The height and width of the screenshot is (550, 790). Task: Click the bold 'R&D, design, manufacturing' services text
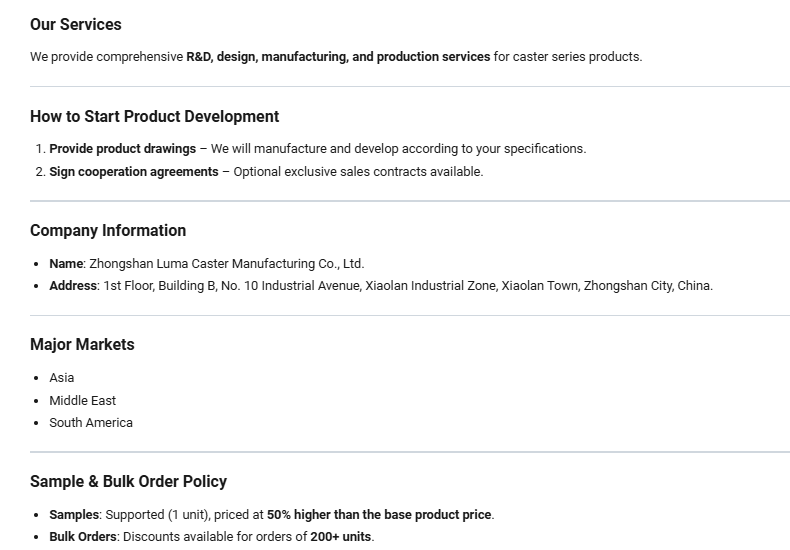click(x=268, y=56)
